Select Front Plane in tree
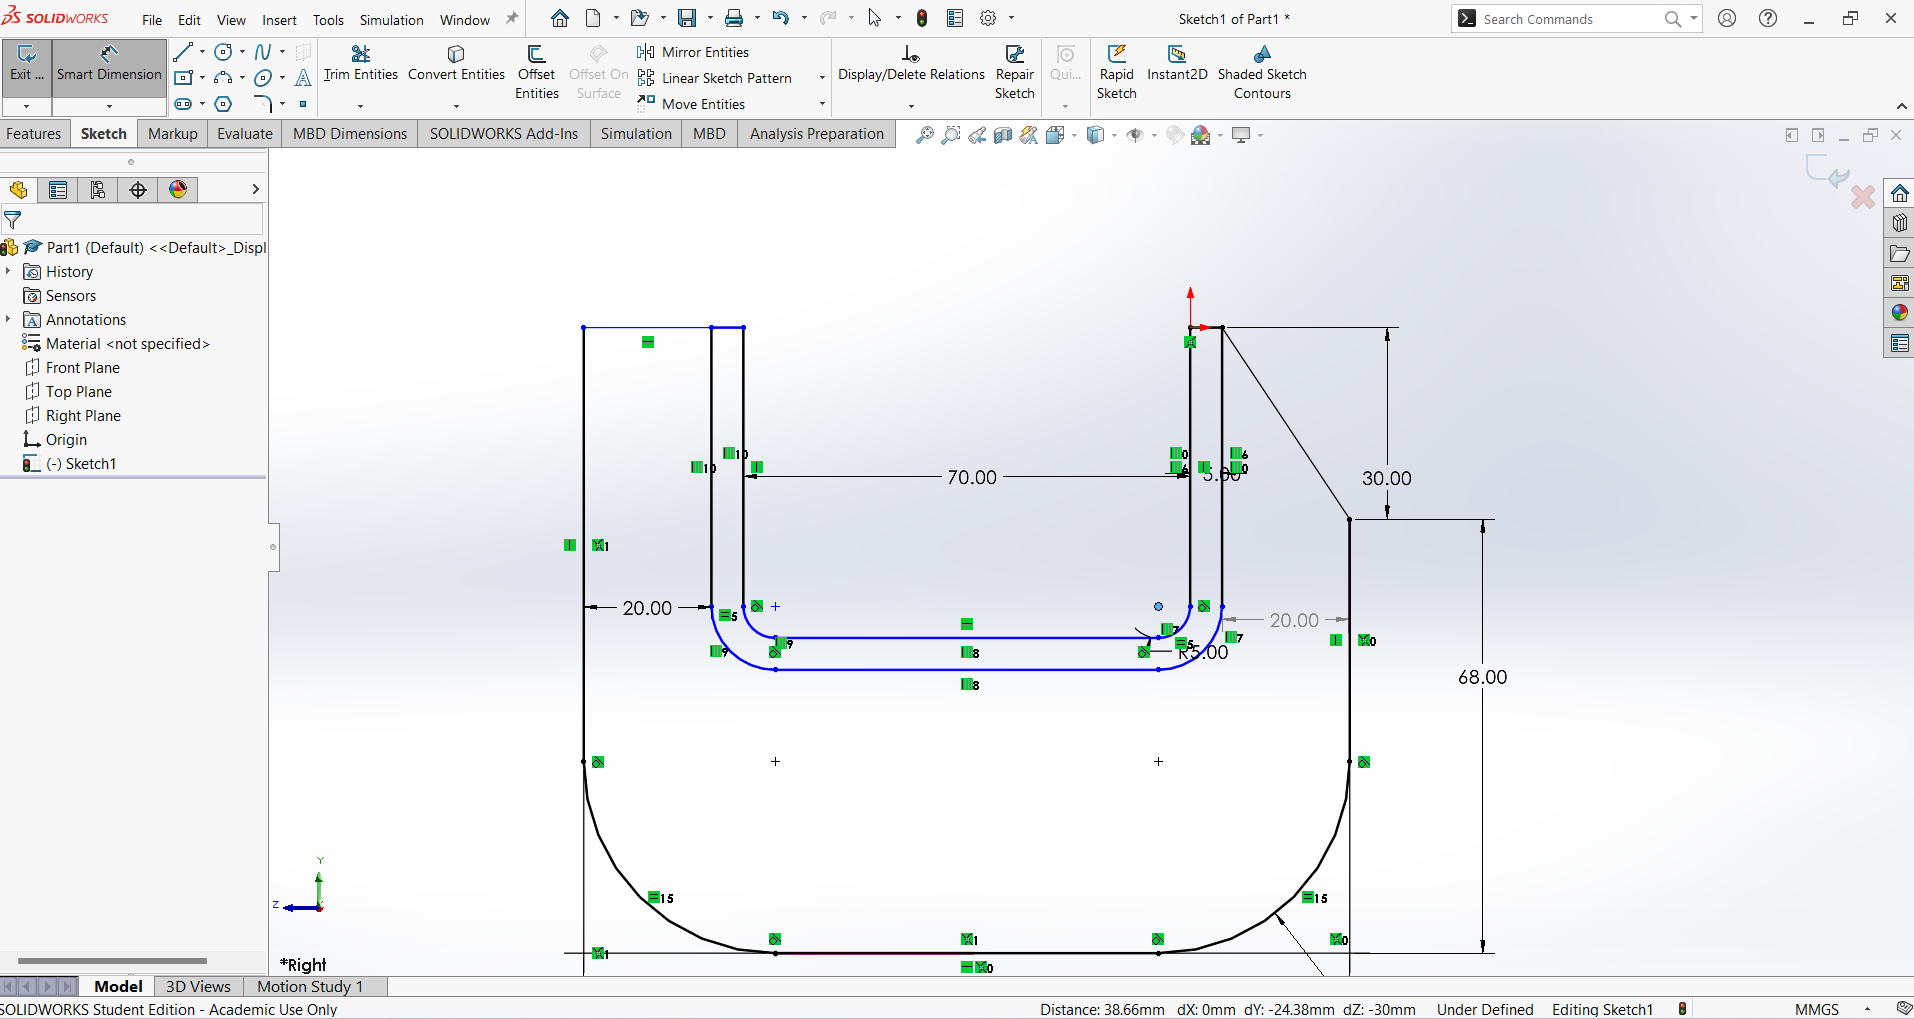Viewport: 1914px width, 1019px height. (72, 368)
